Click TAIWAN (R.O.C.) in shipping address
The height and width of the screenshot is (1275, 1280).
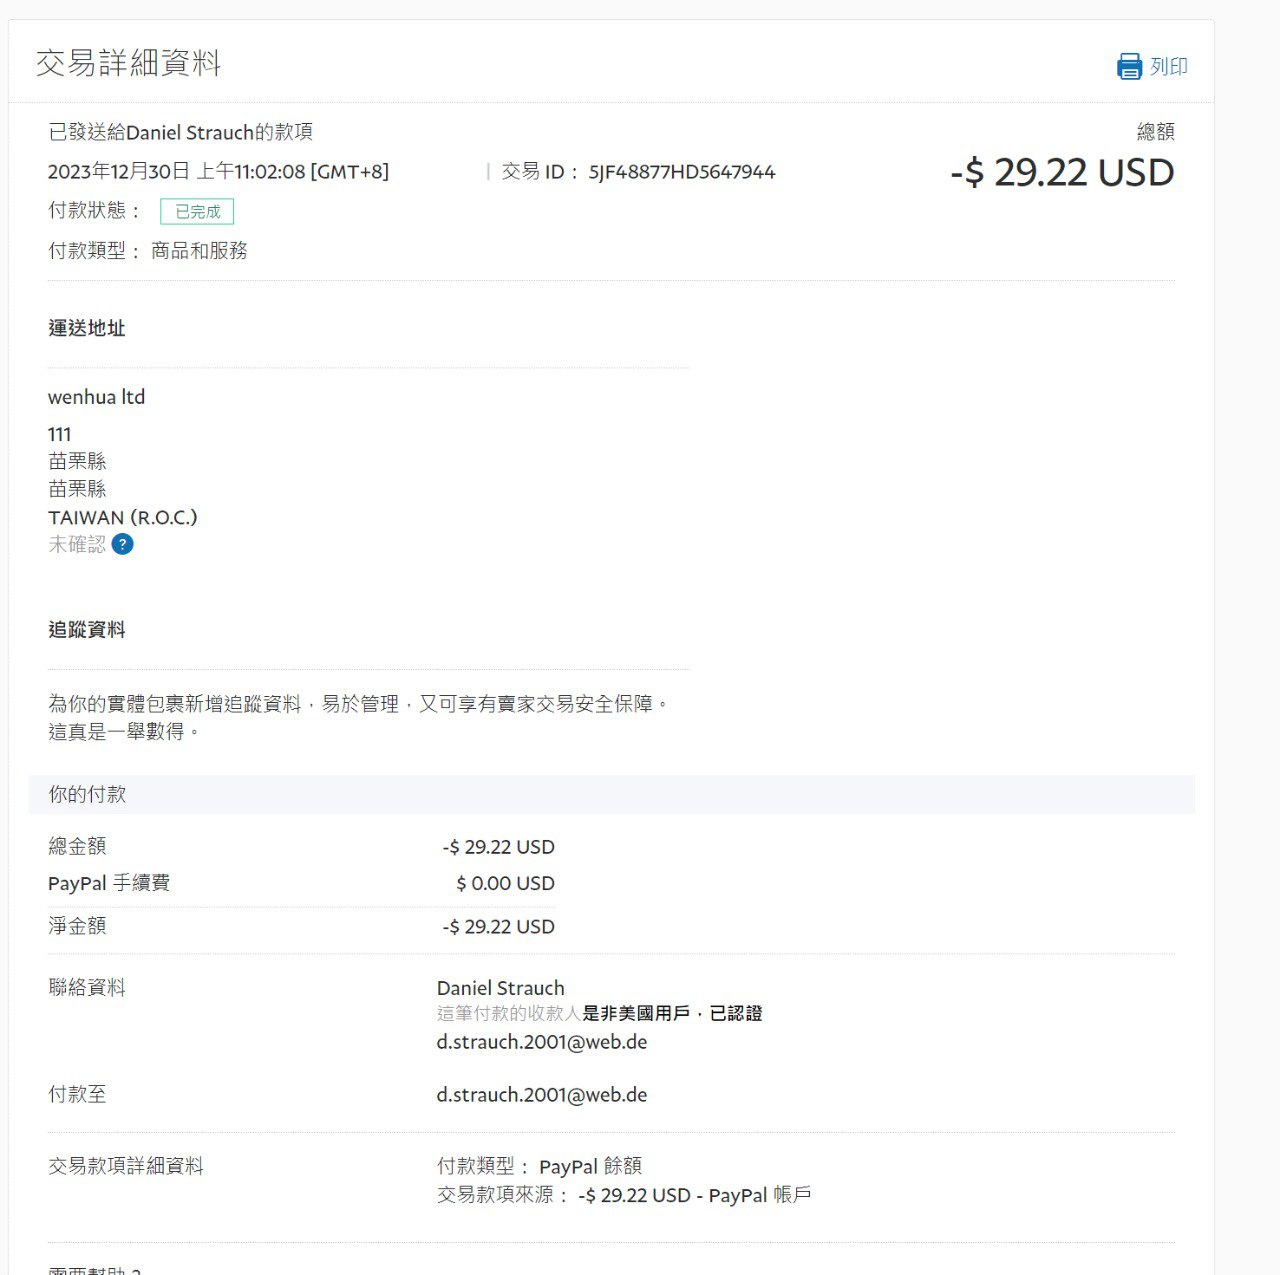coord(123,517)
